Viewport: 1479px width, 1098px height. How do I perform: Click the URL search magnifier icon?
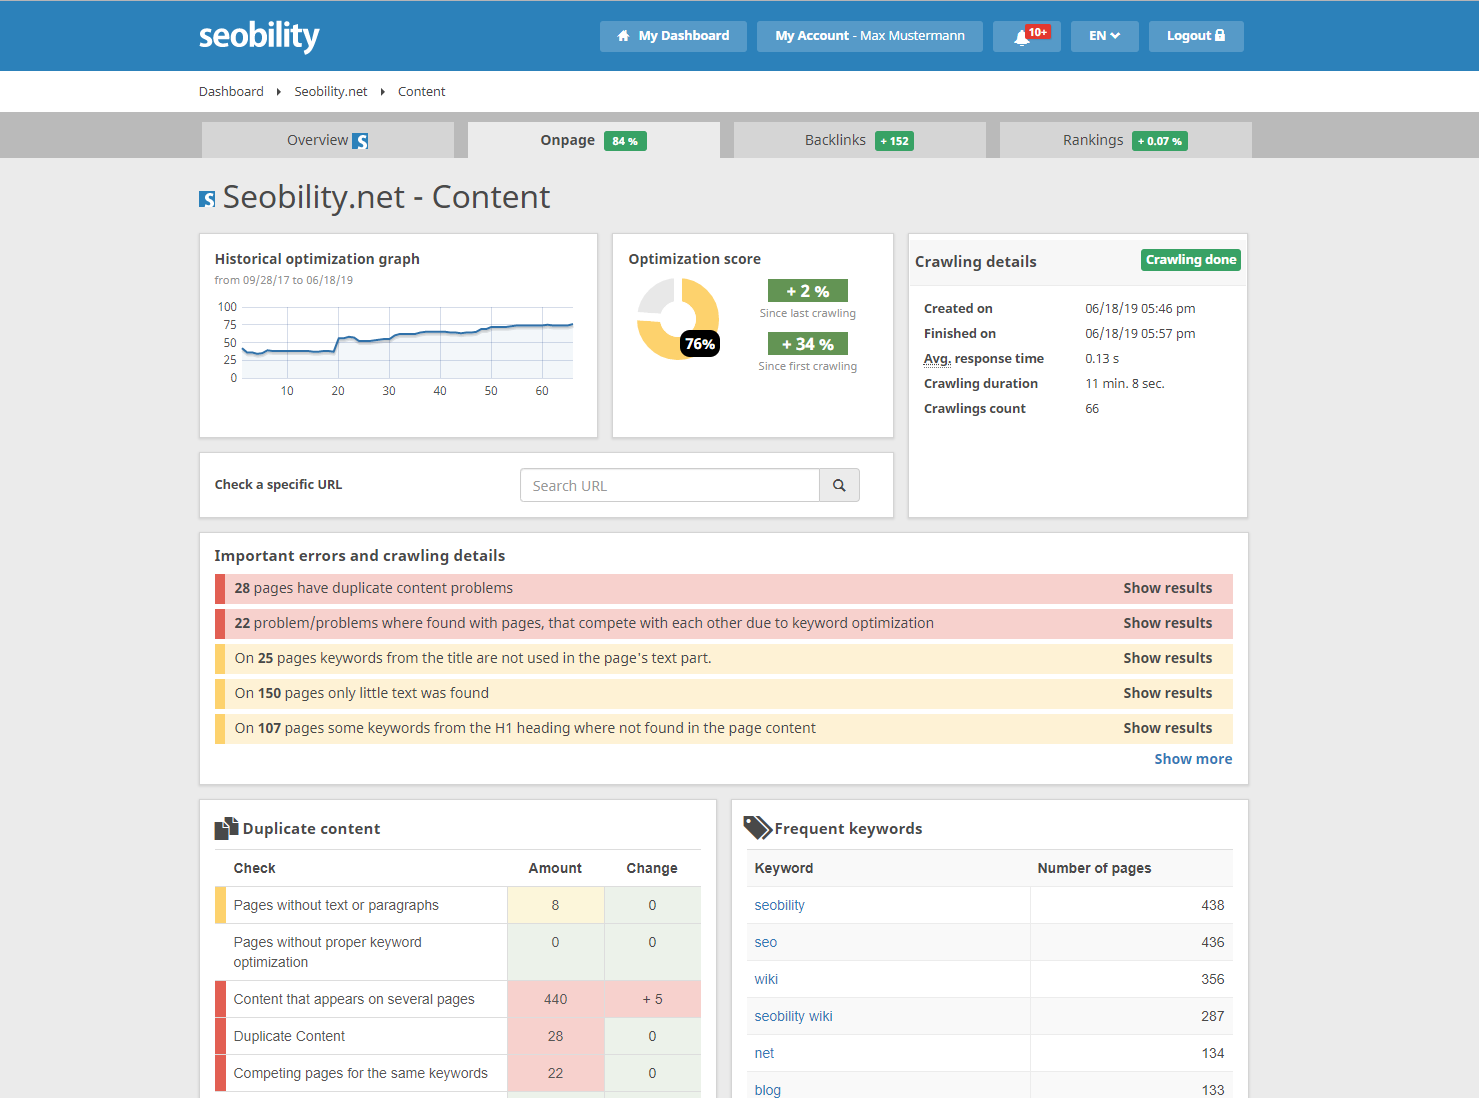tap(839, 485)
